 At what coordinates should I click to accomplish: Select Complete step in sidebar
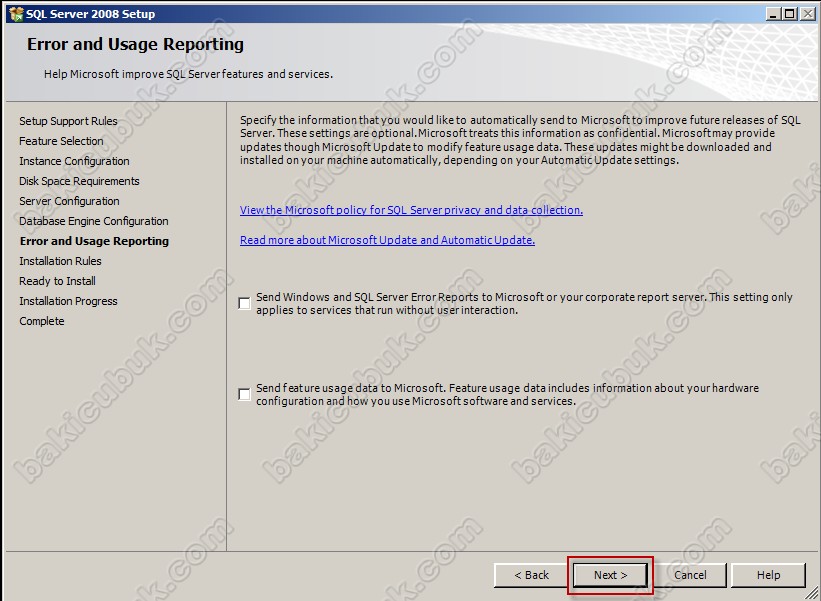[42, 321]
